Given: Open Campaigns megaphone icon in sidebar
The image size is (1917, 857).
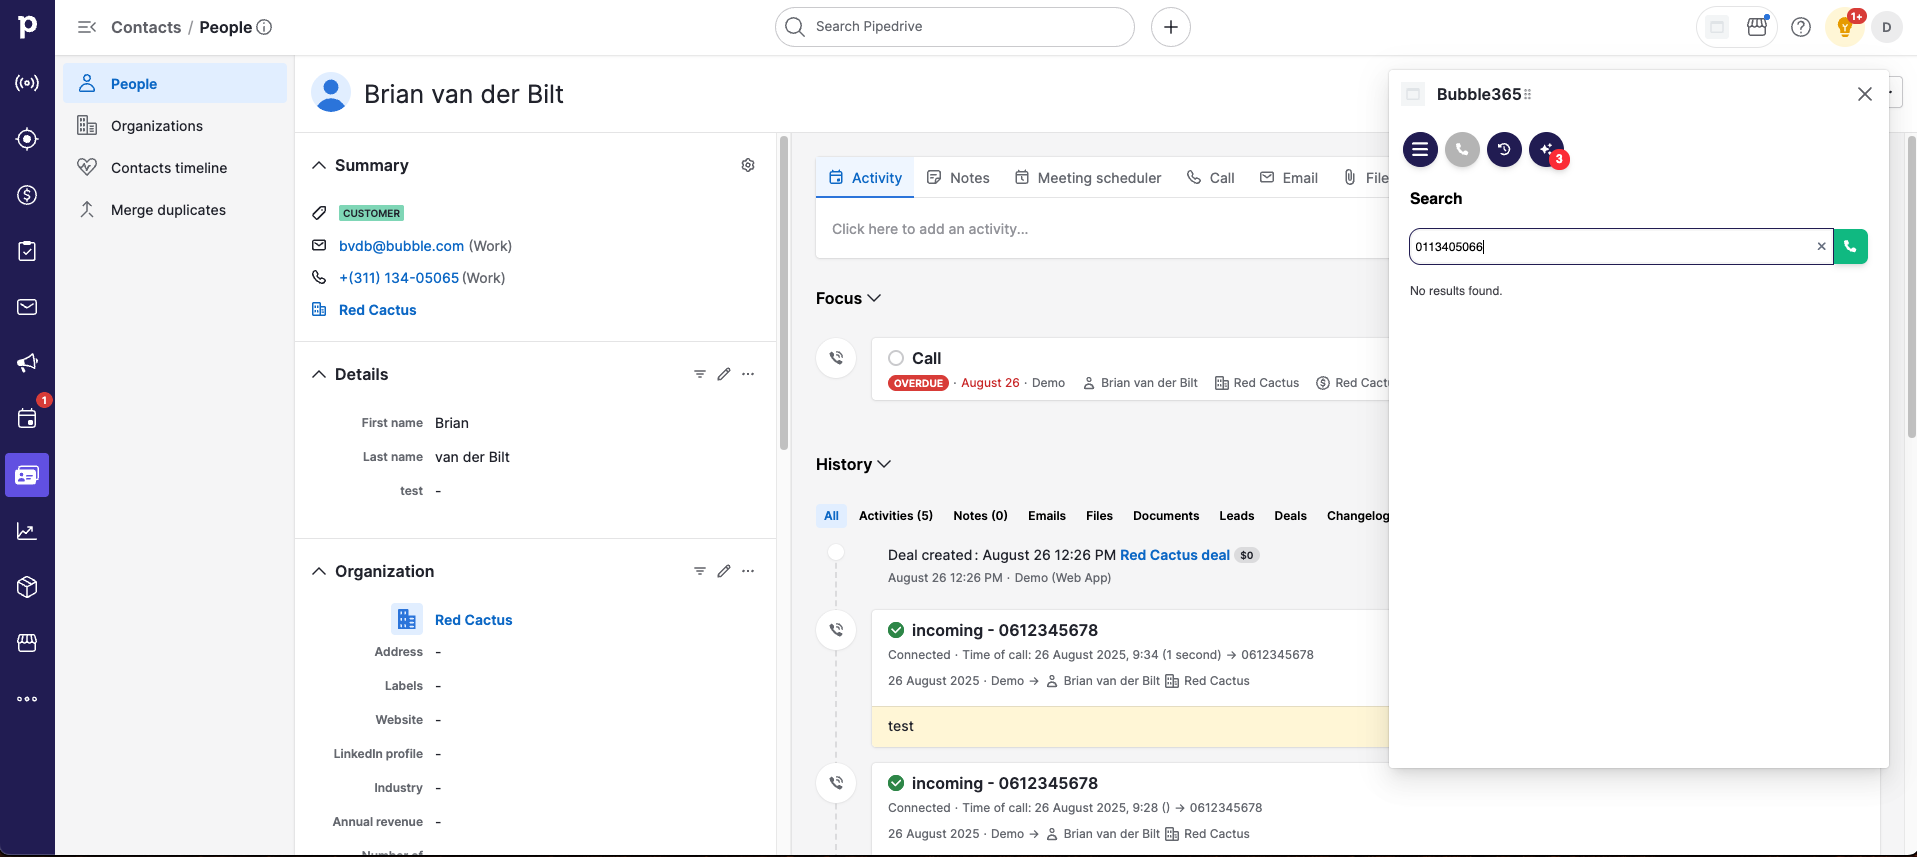Looking at the screenshot, I should point(27,363).
